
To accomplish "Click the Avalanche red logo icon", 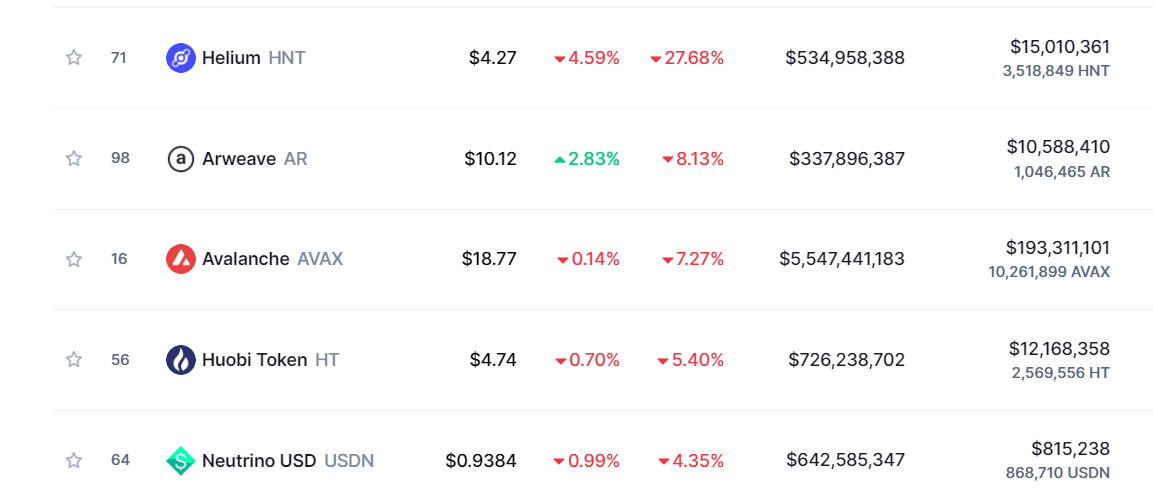I will click(181, 259).
